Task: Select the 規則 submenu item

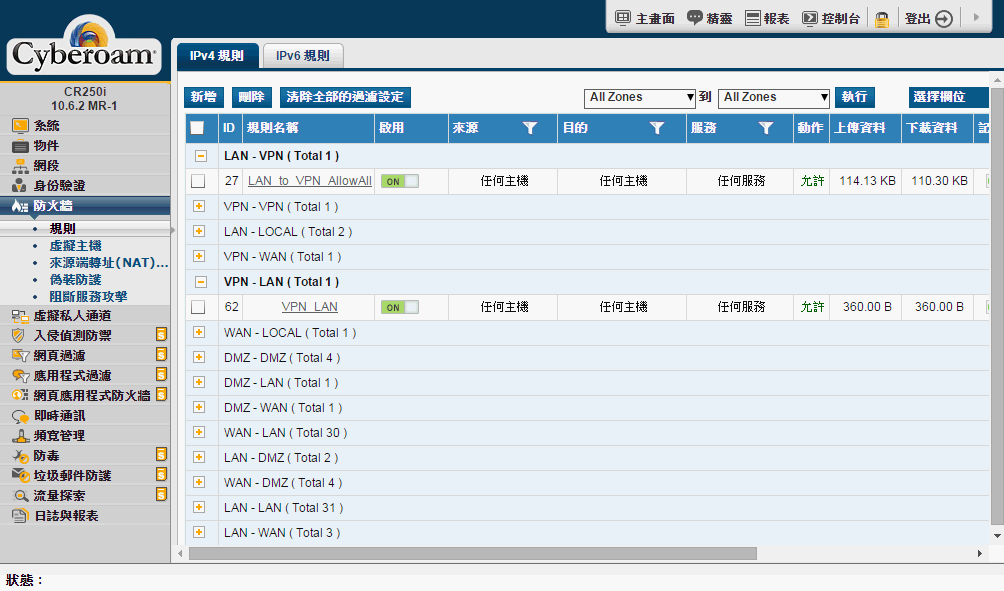Action: (63, 229)
